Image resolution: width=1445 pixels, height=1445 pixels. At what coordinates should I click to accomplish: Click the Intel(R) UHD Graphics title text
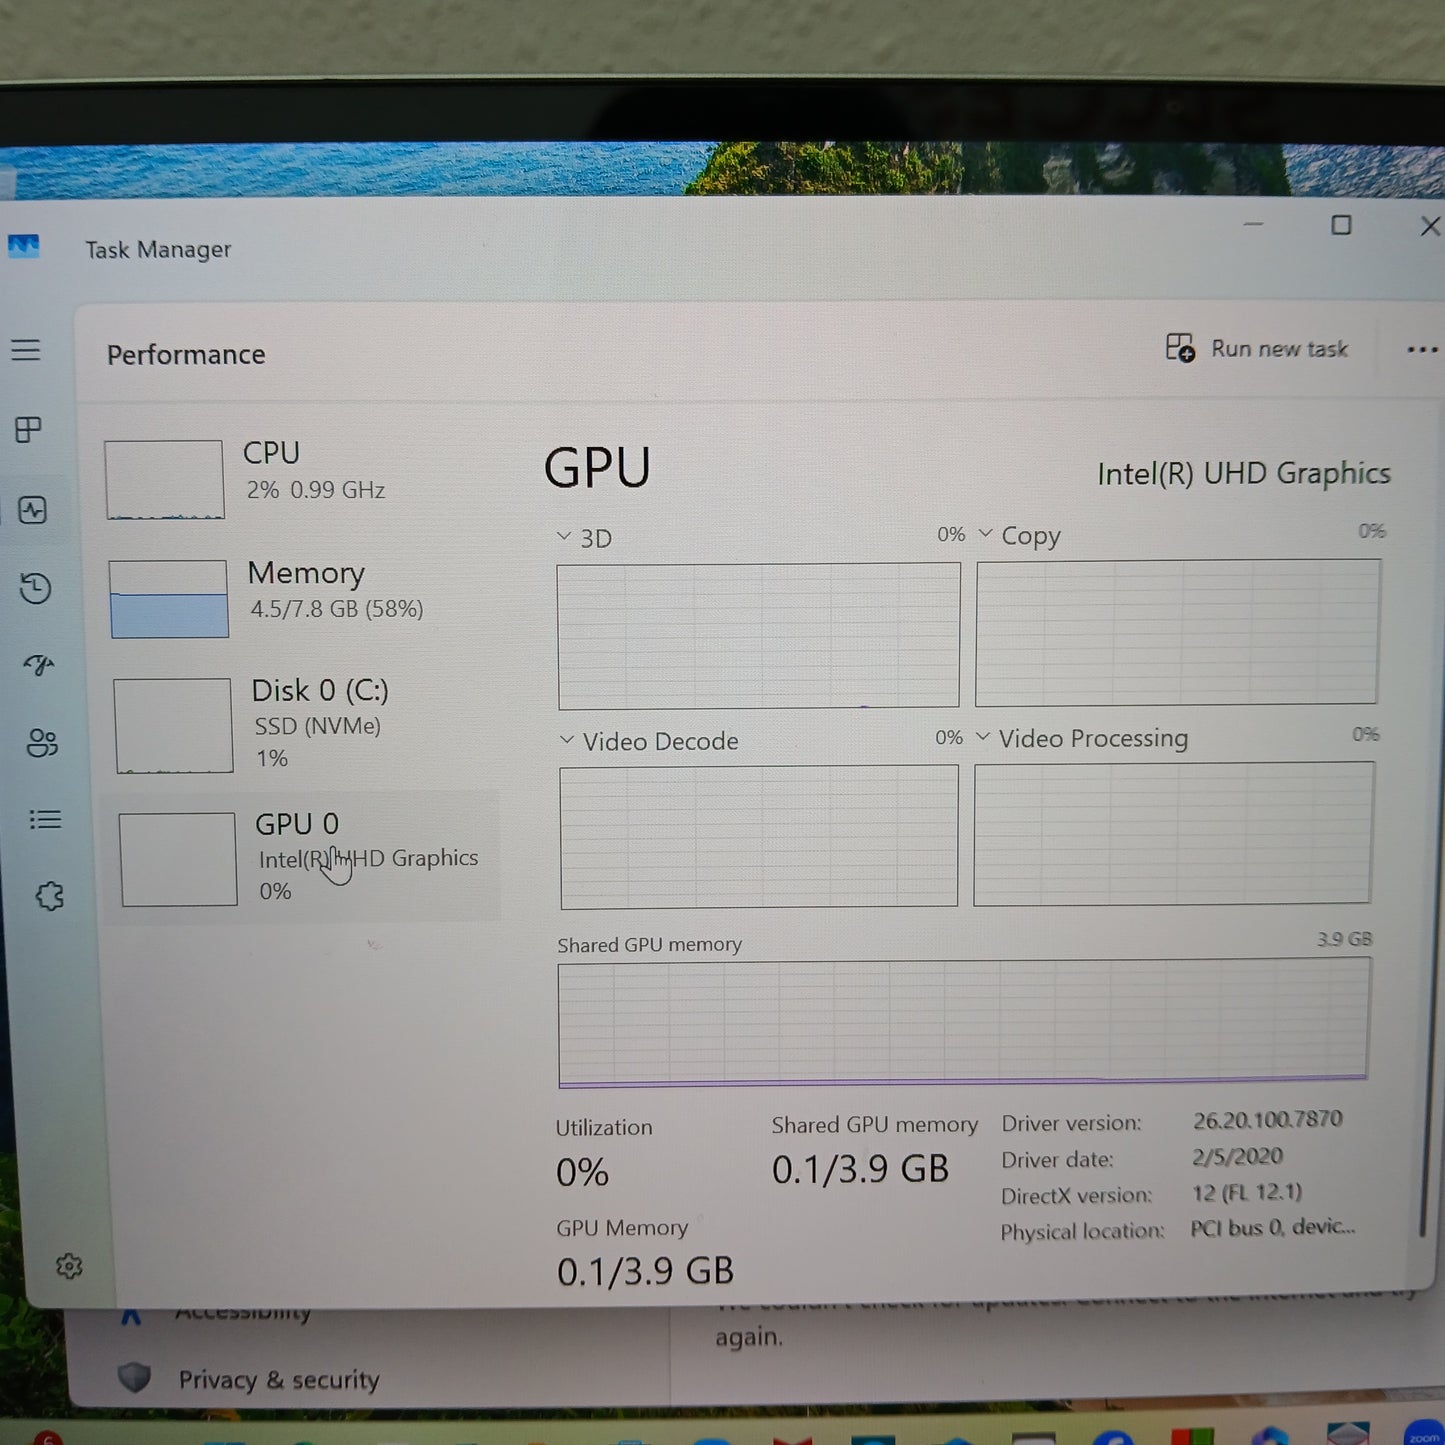coord(1244,474)
